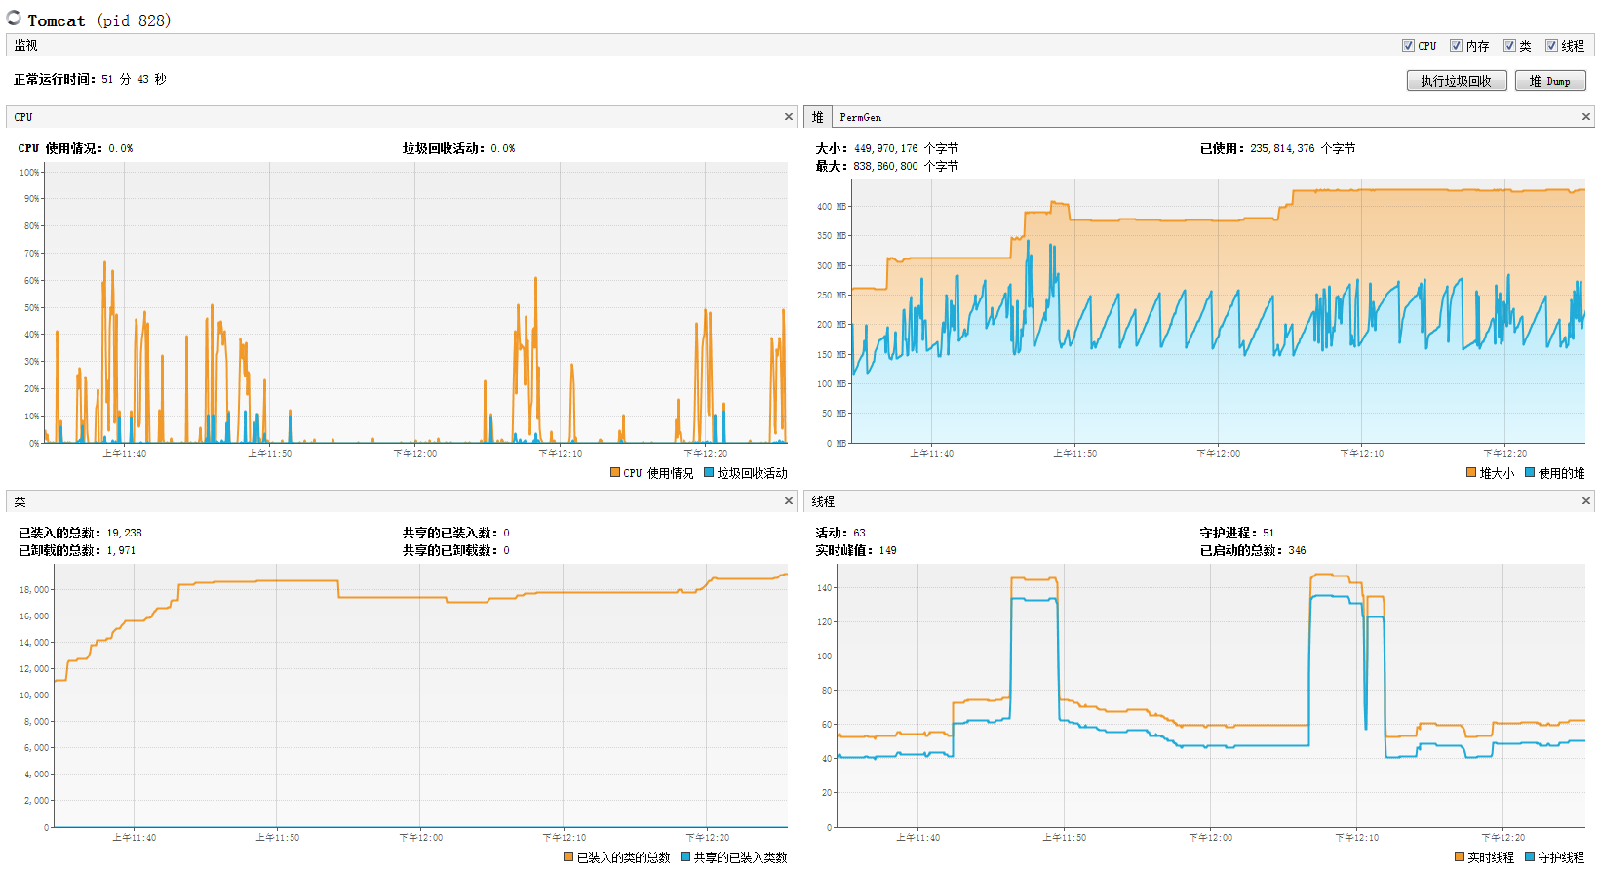Click the blue 守护线程 legend swatch

[x=1530, y=857]
